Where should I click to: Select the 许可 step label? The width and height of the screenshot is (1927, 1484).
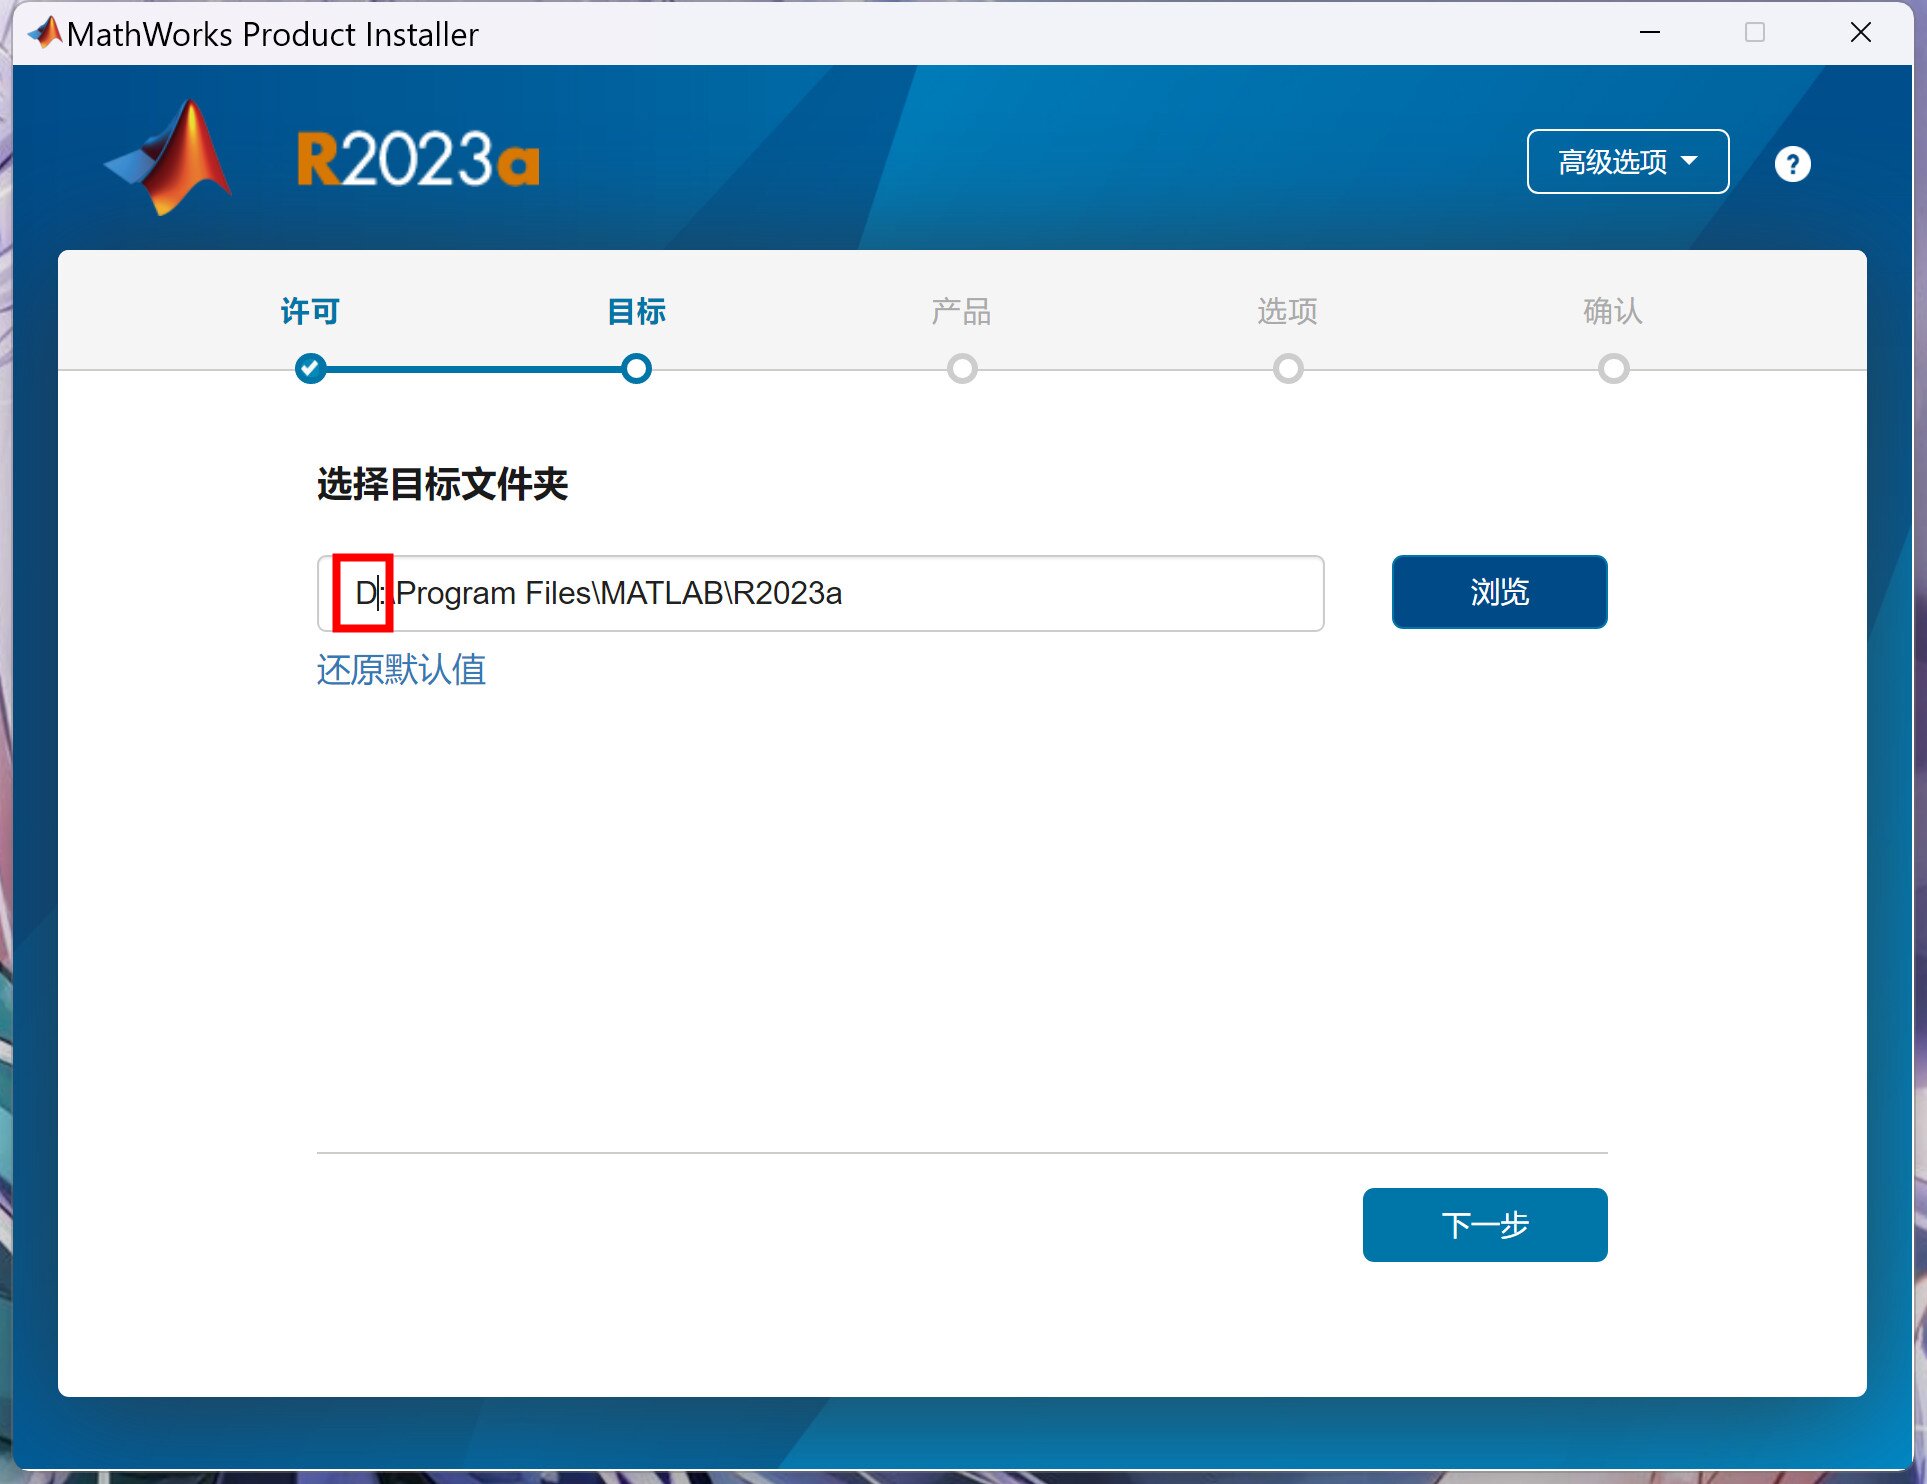(310, 311)
